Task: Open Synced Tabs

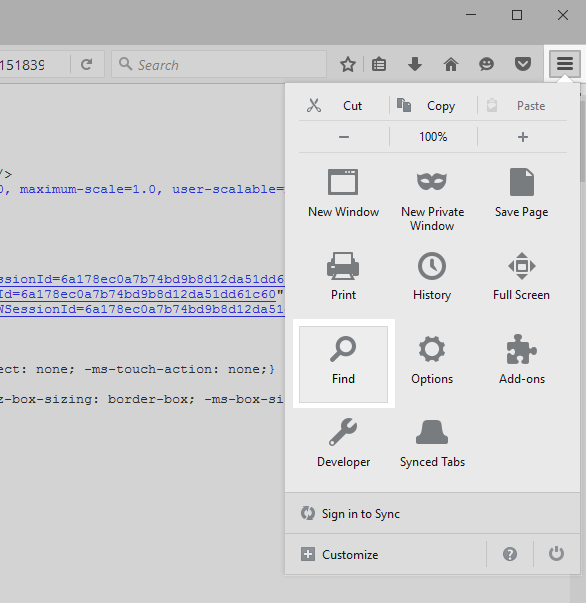Action: (x=432, y=443)
